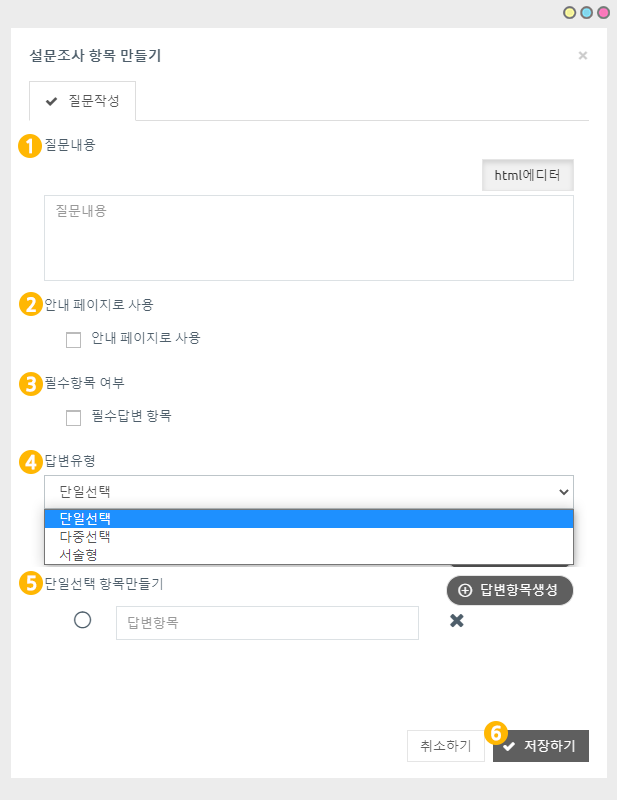This screenshot has height=800, width=617.
Task: Click numbered badge 4 beside 답변유형
Action: point(30,461)
